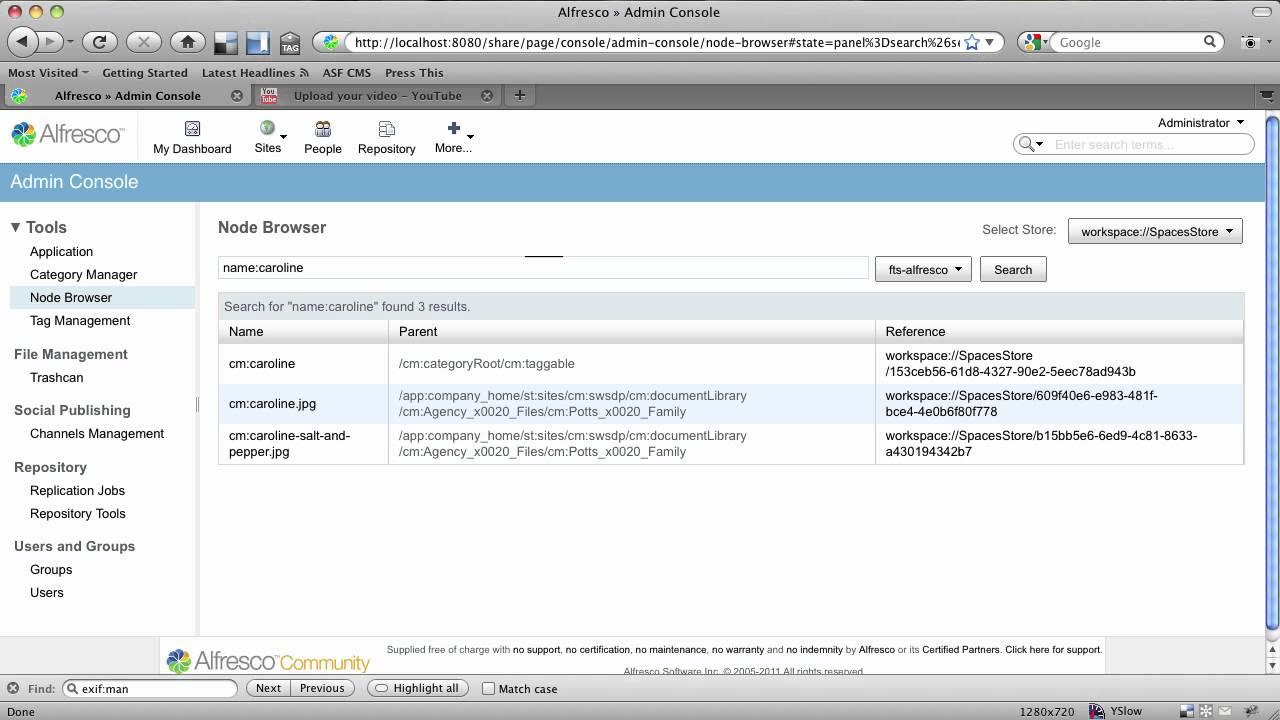
Task: Open the My Dashboard icon
Action: click(192, 129)
